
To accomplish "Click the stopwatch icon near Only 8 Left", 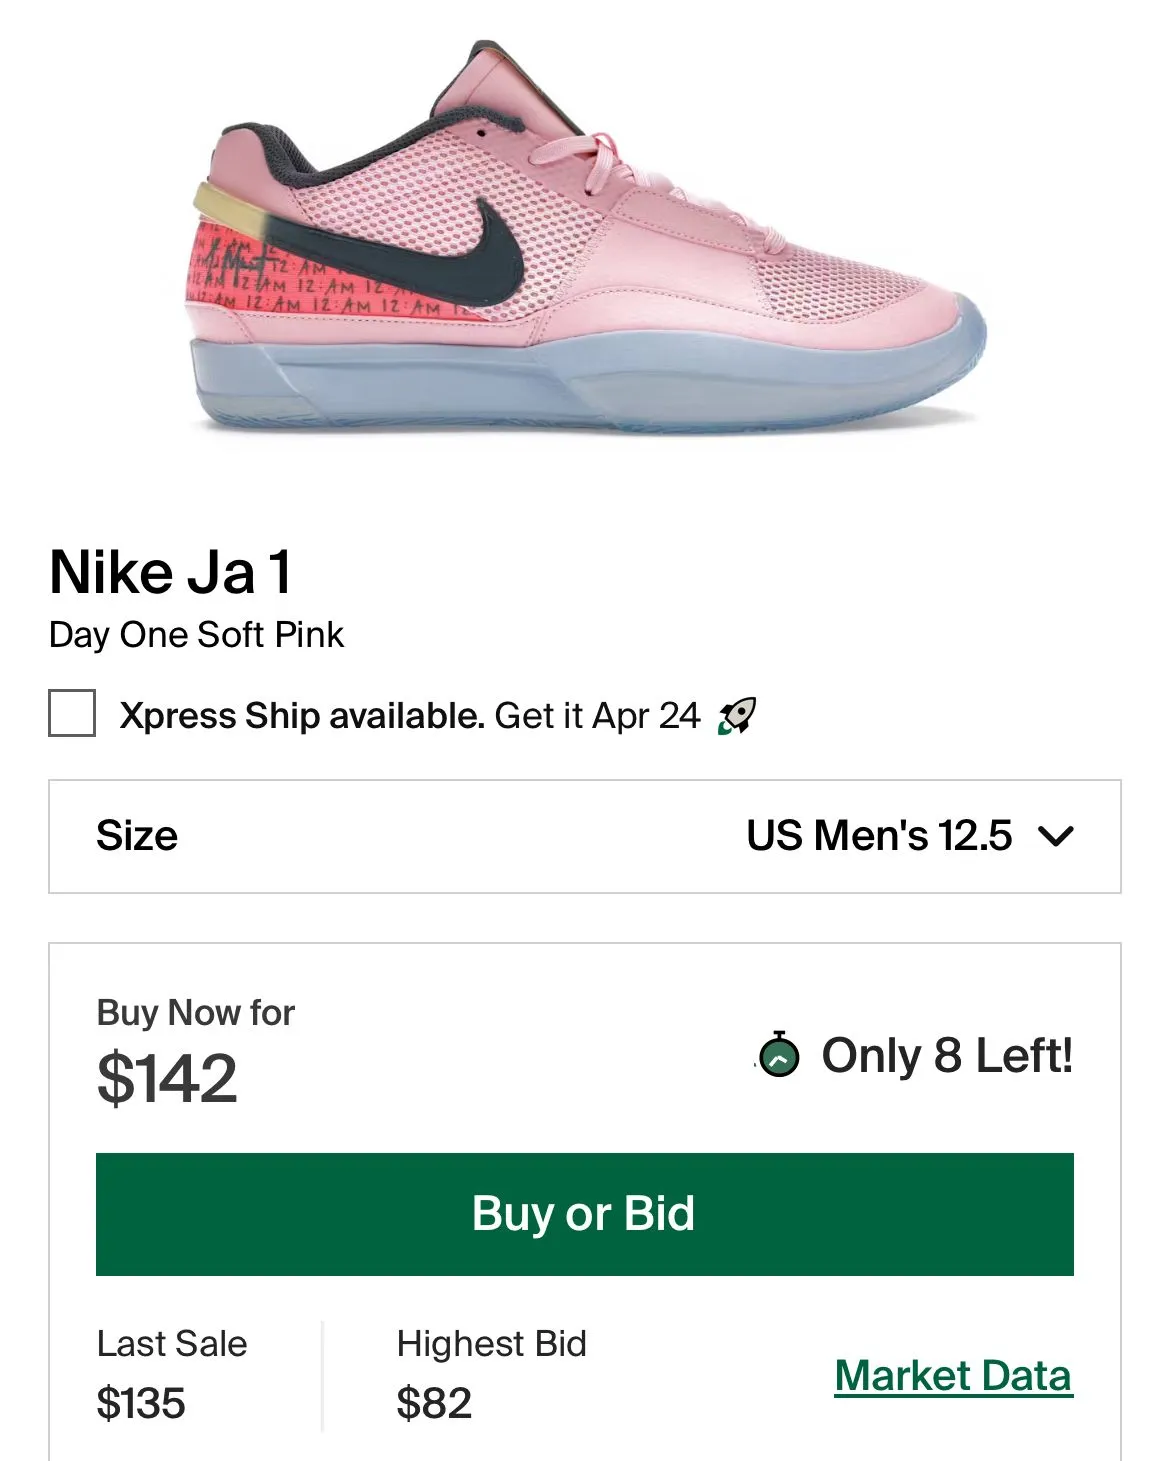I will pyautogui.click(x=779, y=1055).
